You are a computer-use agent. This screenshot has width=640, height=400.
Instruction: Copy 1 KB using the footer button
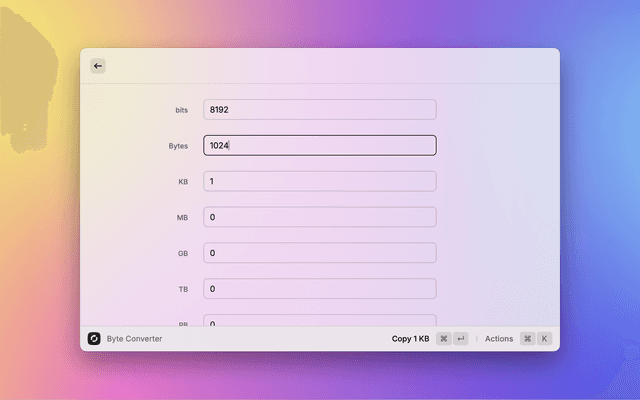click(410, 339)
